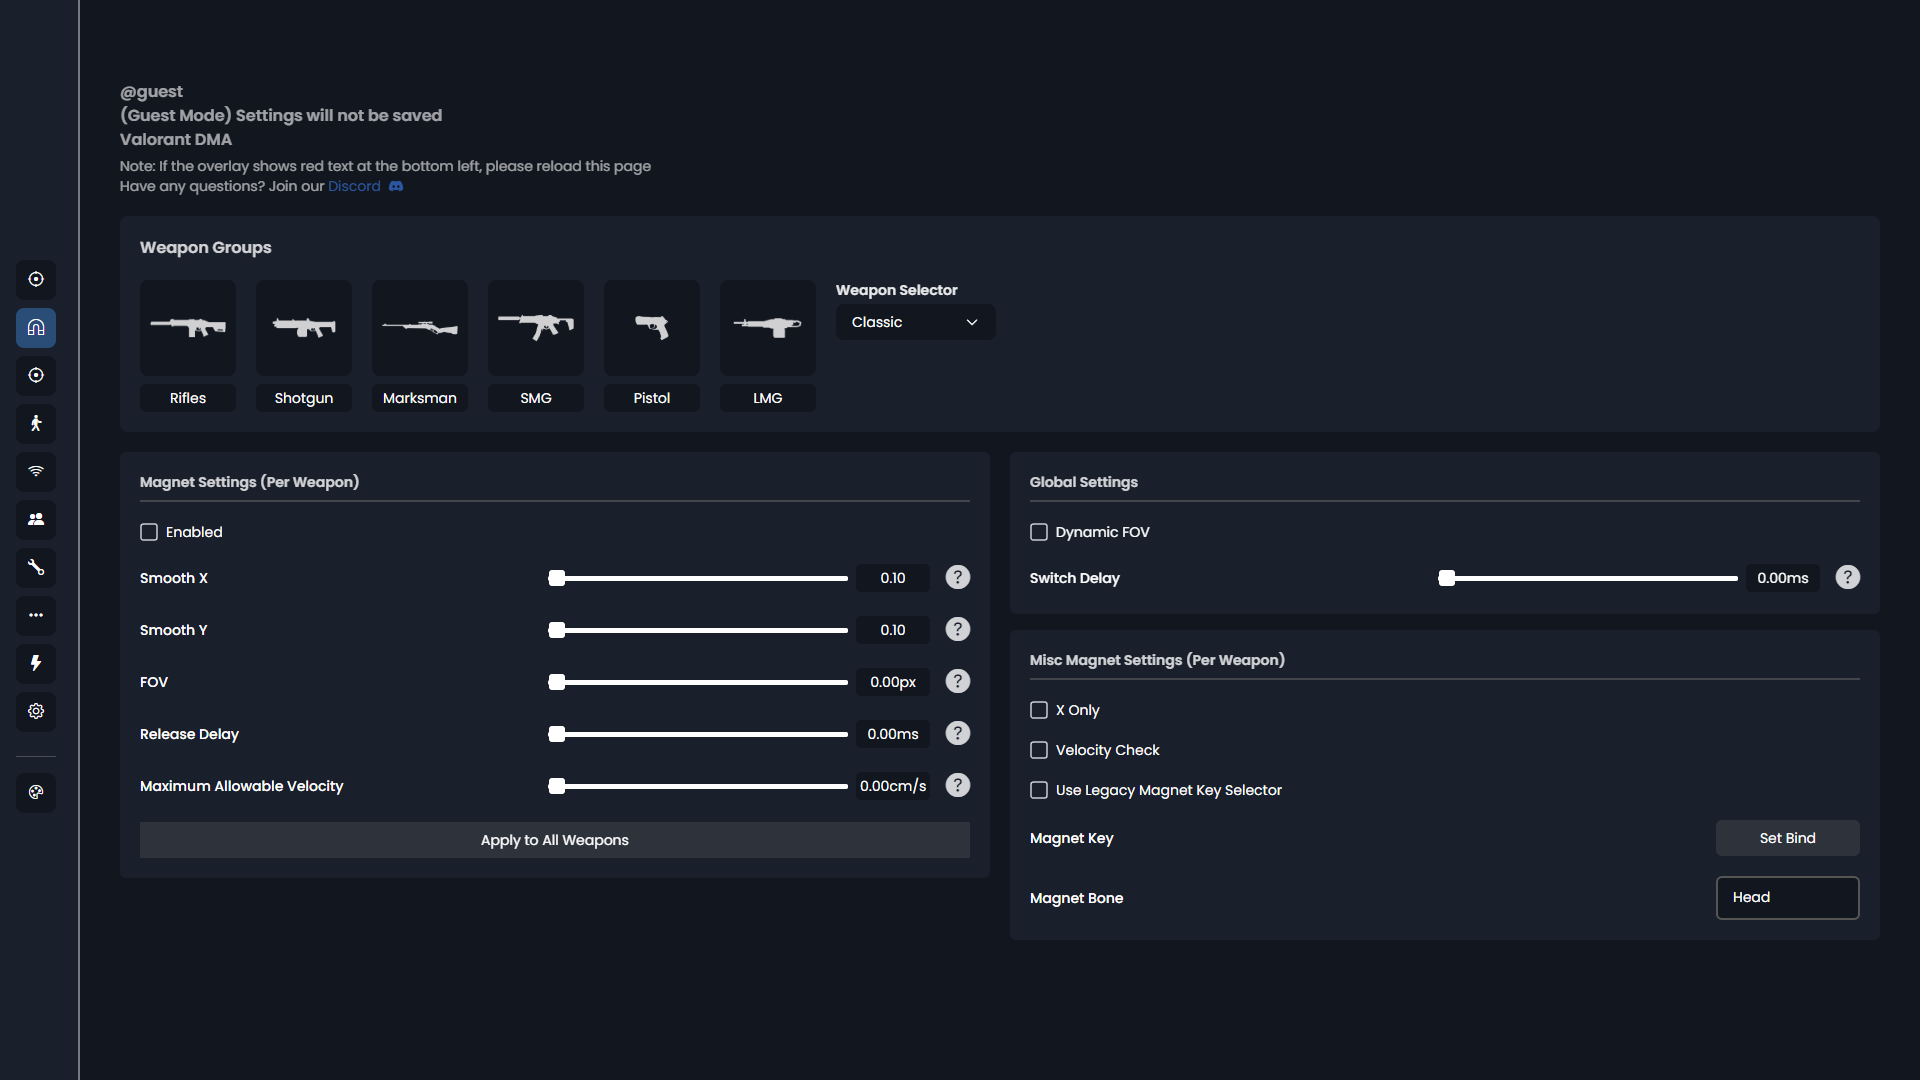Open the wifi signal sidebar icon

click(x=36, y=472)
